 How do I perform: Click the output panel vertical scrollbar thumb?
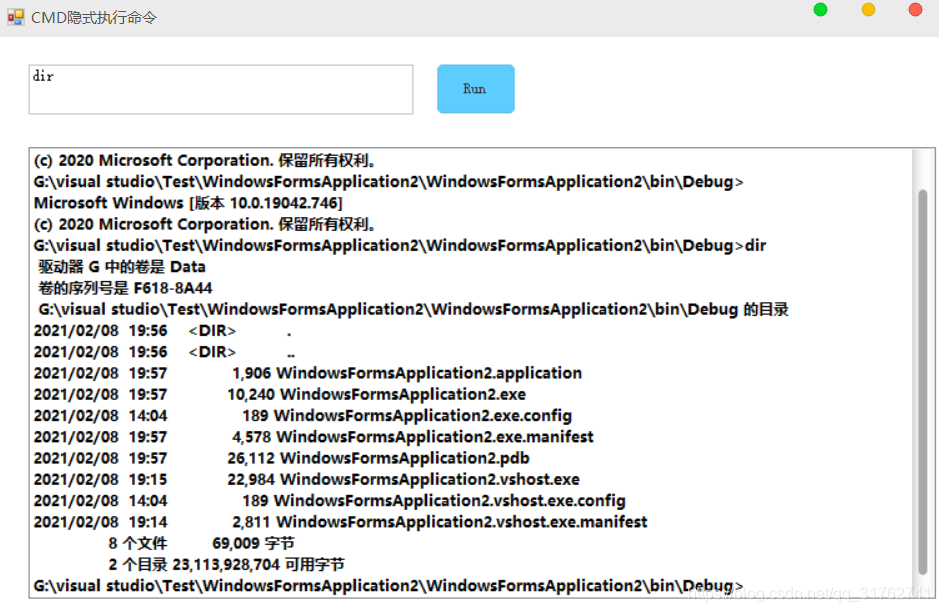coord(923,382)
